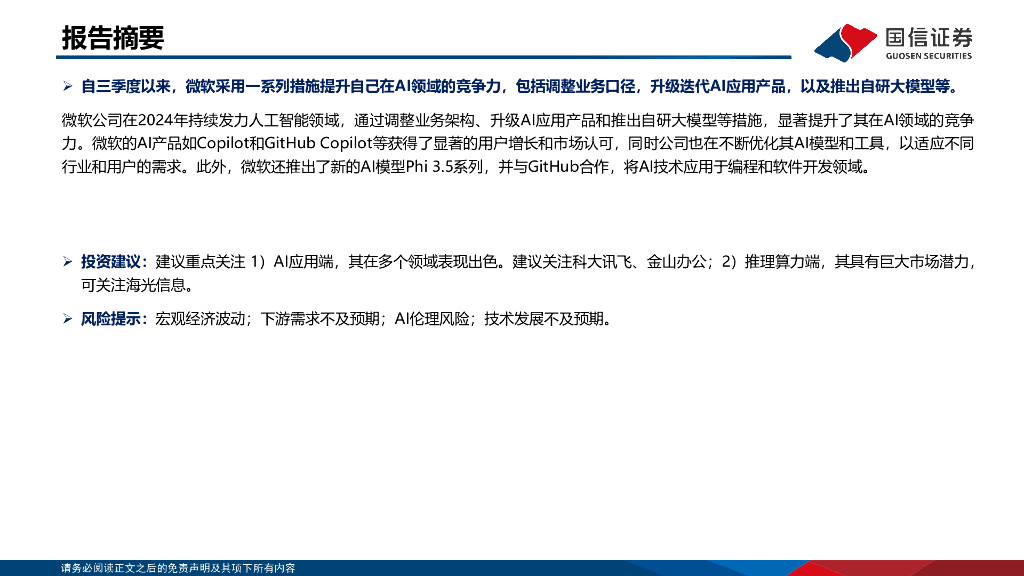The height and width of the screenshot is (576, 1024).
Task: Click the 国信证券 company name text
Action: pos(929,38)
